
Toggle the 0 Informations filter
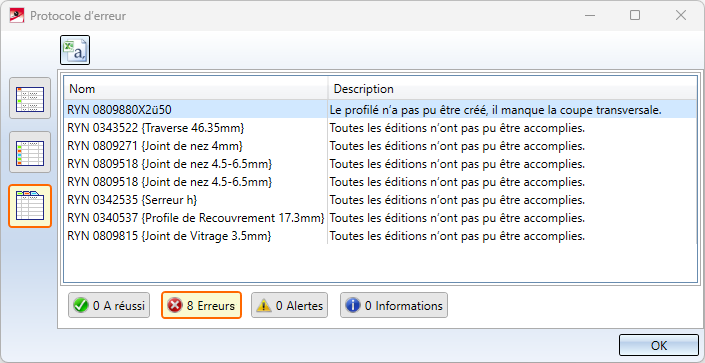pyautogui.click(x=394, y=305)
